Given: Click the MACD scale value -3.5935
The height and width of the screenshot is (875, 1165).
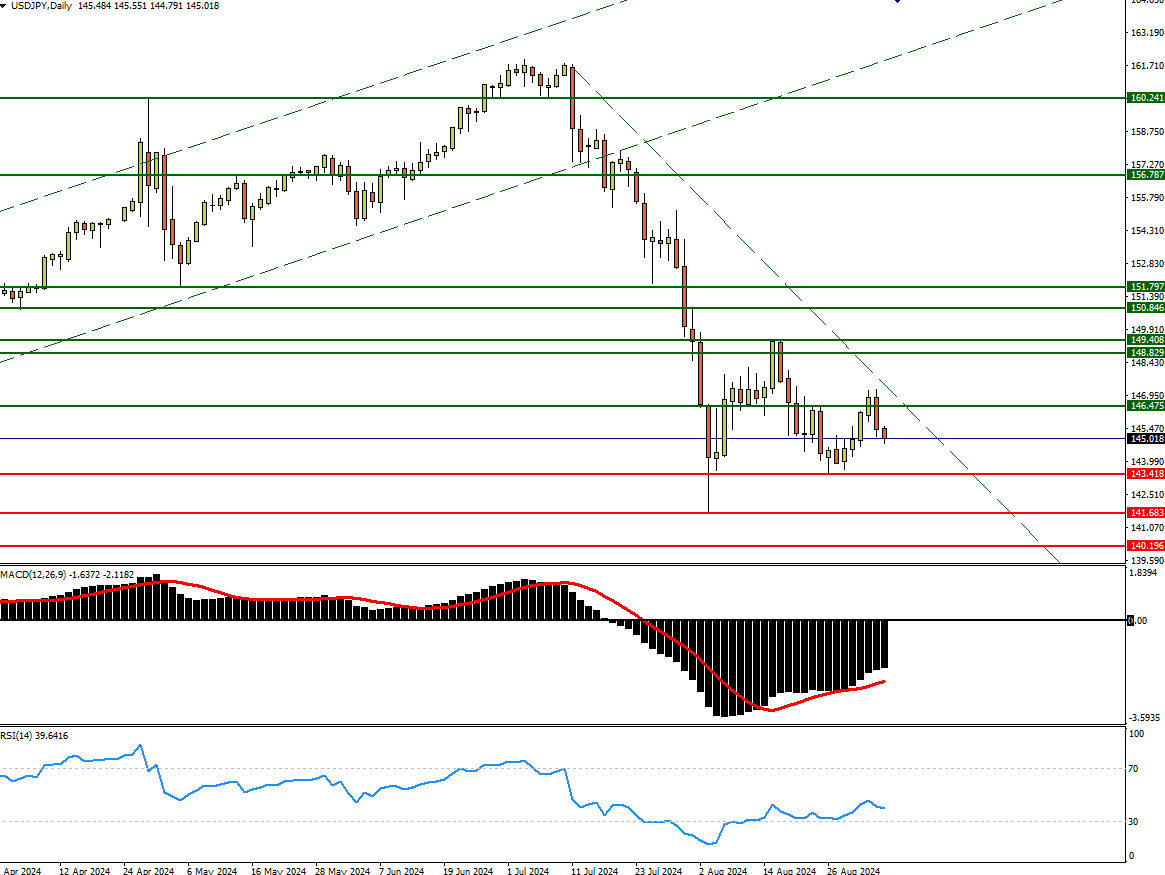Looking at the screenshot, I should coord(1144,718).
